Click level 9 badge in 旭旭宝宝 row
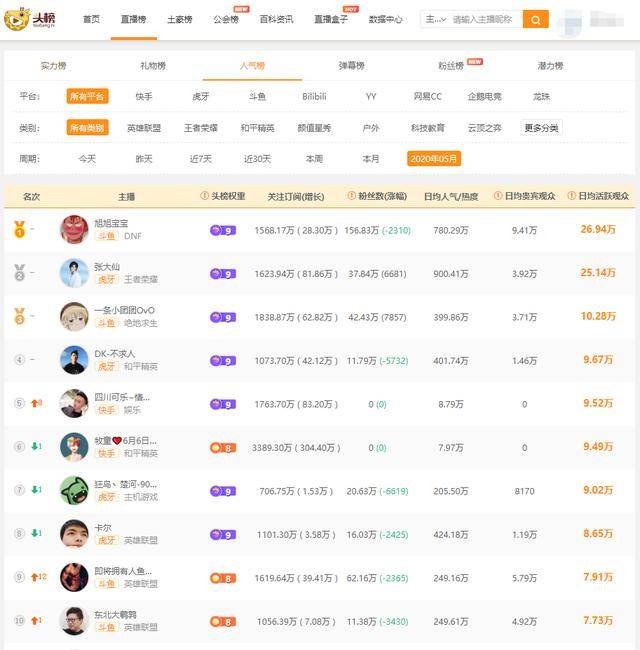The width and height of the screenshot is (640, 650). [x=223, y=230]
